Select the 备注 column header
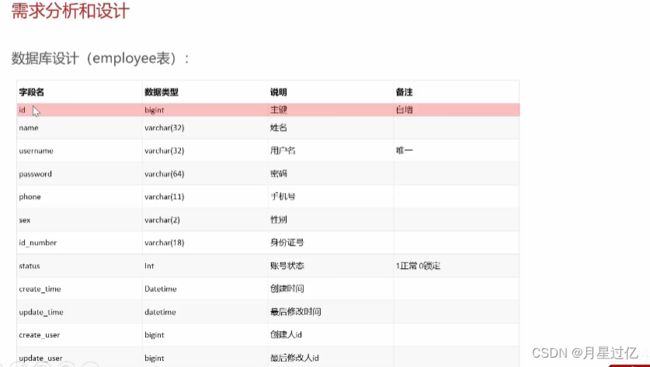The width and height of the screenshot is (650, 367). coord(404,92)
